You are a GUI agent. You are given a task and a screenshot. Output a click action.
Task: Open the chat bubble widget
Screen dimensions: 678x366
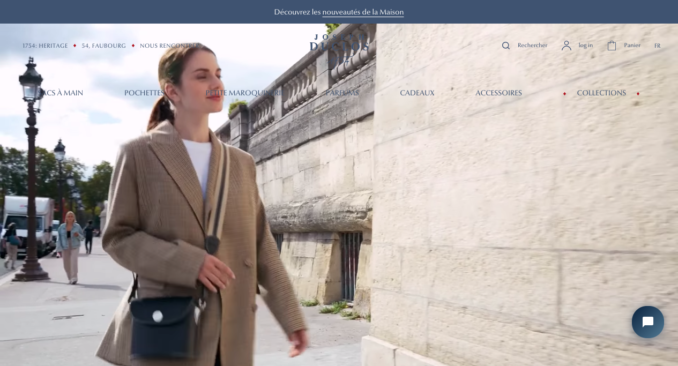click(x=647, y=322)
